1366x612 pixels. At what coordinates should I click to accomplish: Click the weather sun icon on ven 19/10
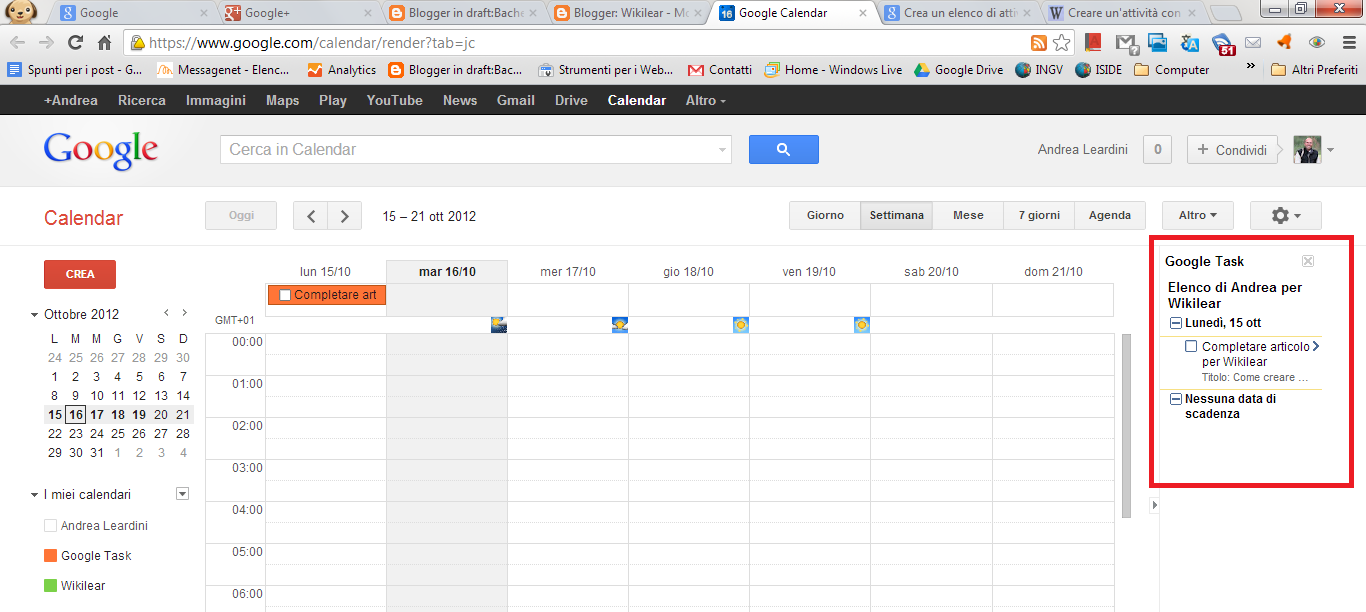pyautogui.click(x=861, y=323)
